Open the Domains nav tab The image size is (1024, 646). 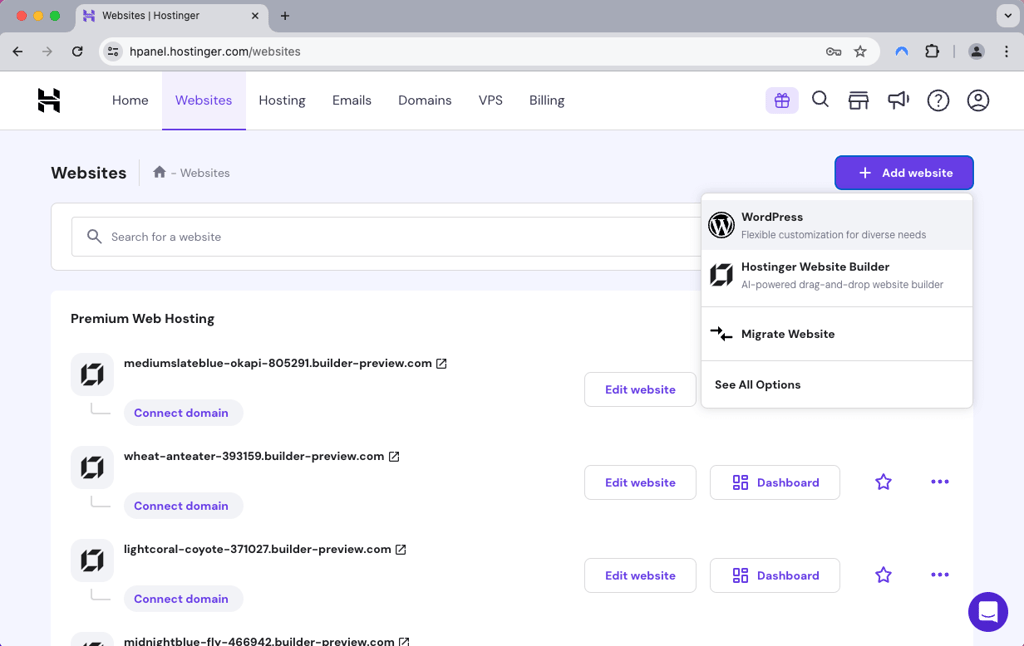[x=425, y=100]
